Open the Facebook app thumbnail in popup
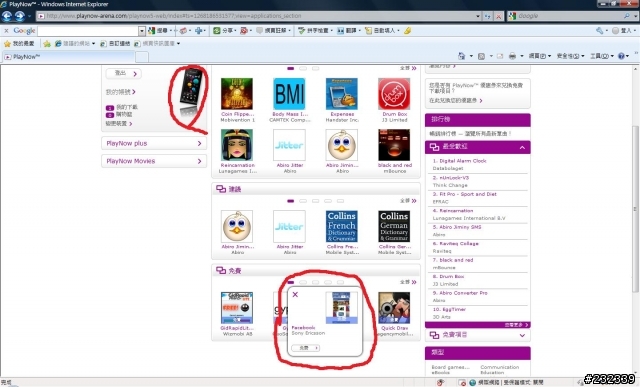The height and width of the screenshot is (387, 640). pyautogui.click(x=342, y=308)
